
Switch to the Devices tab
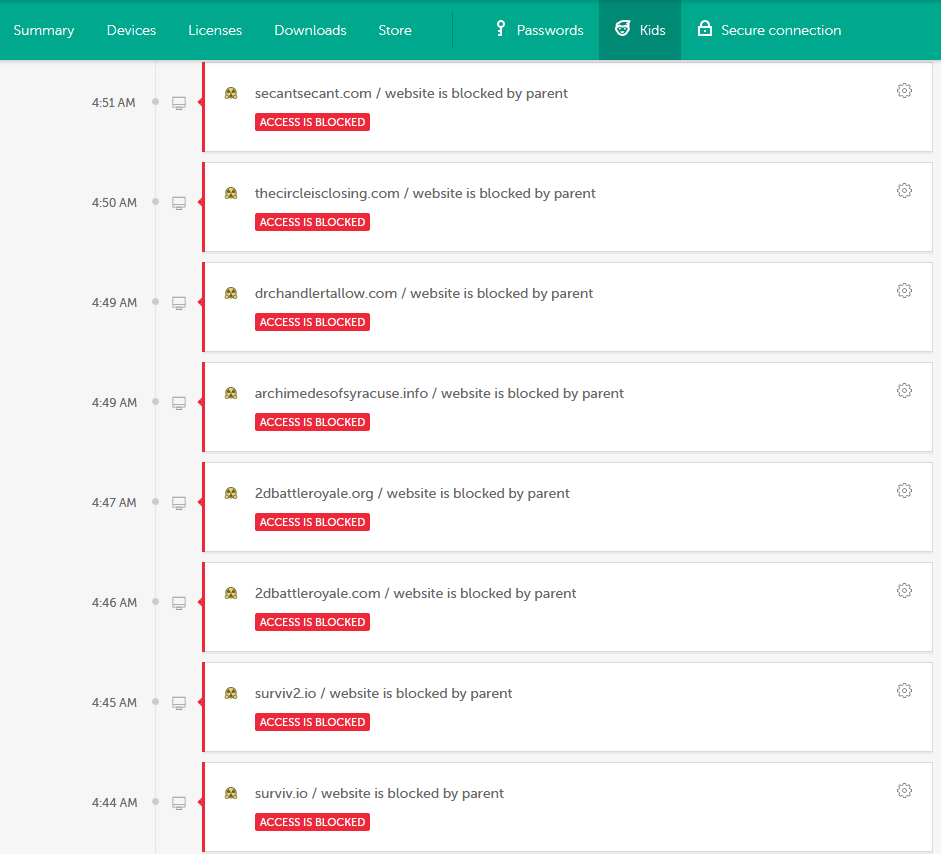[x=131, y=30]
